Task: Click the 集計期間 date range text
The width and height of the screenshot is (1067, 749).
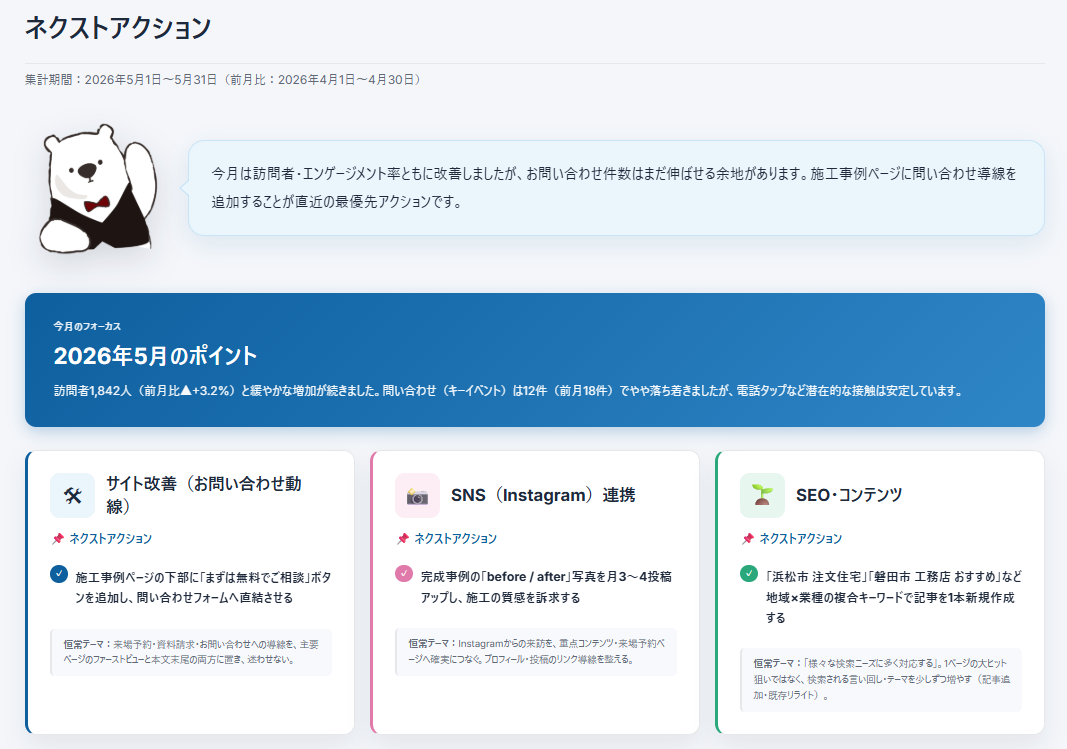Action: 225,80
